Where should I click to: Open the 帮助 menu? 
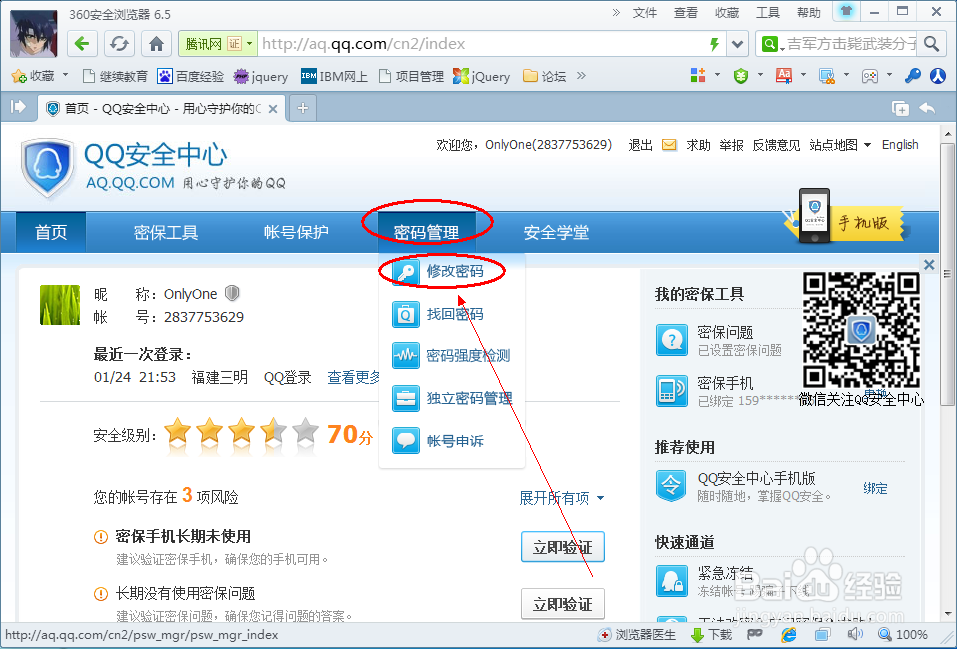click(809, 13)
